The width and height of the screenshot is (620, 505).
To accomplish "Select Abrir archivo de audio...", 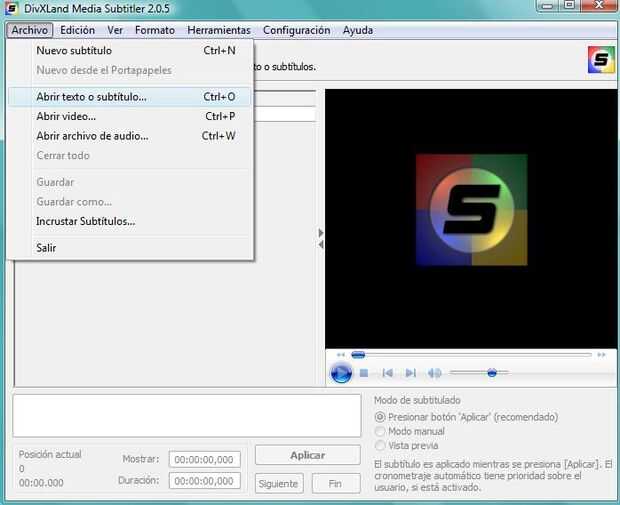I will (x=130, y=136).
